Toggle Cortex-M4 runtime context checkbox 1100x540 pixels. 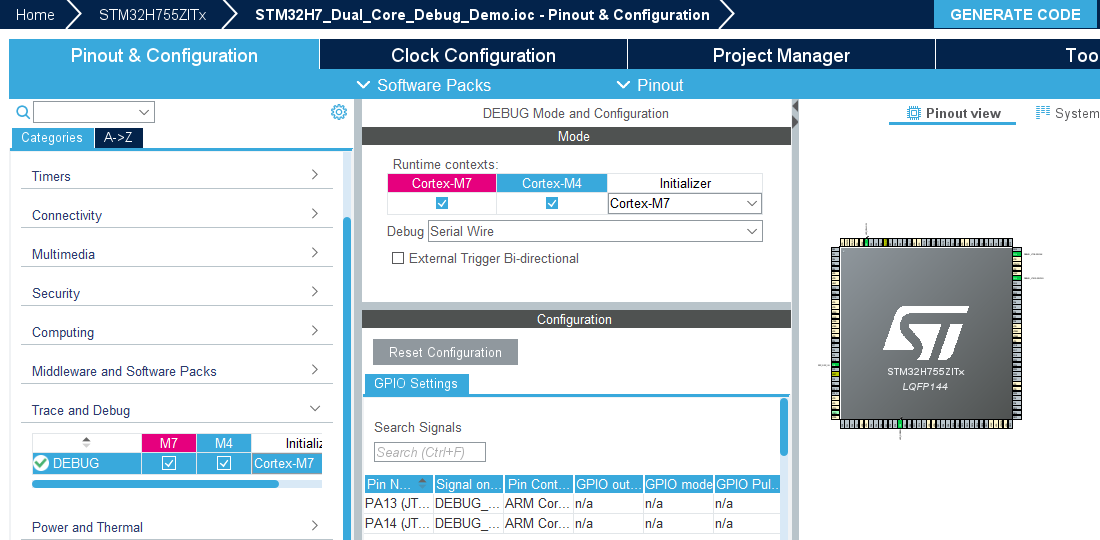pos(552,203)
